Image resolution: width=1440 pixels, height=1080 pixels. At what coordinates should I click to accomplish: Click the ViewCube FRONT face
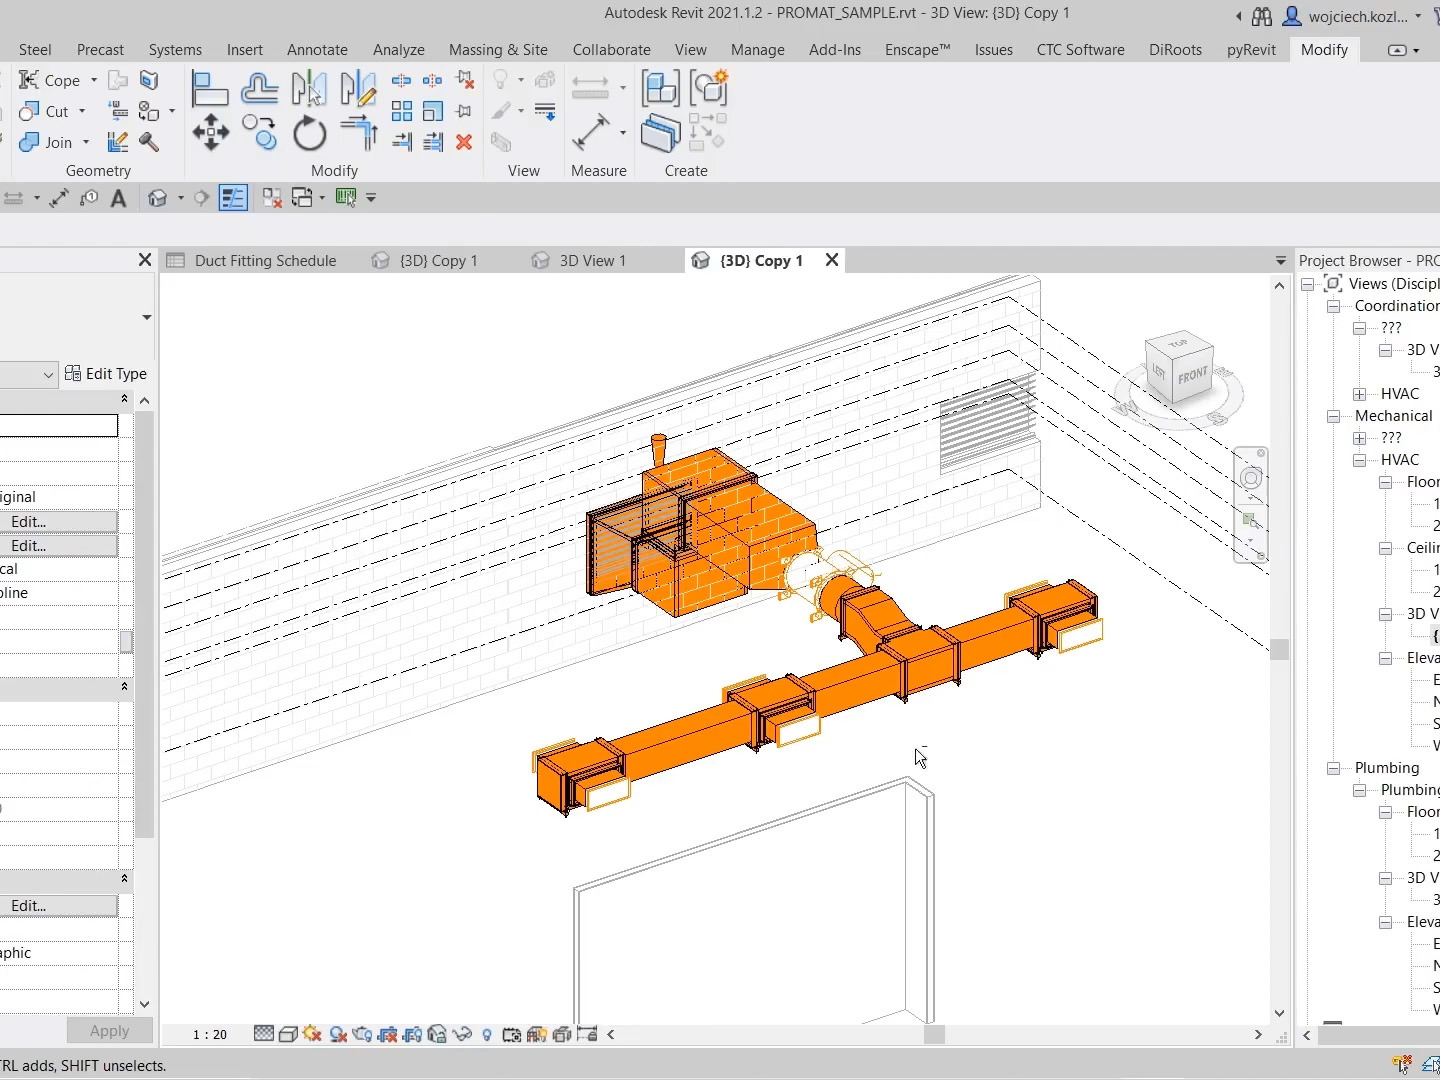coord(1192,376)
